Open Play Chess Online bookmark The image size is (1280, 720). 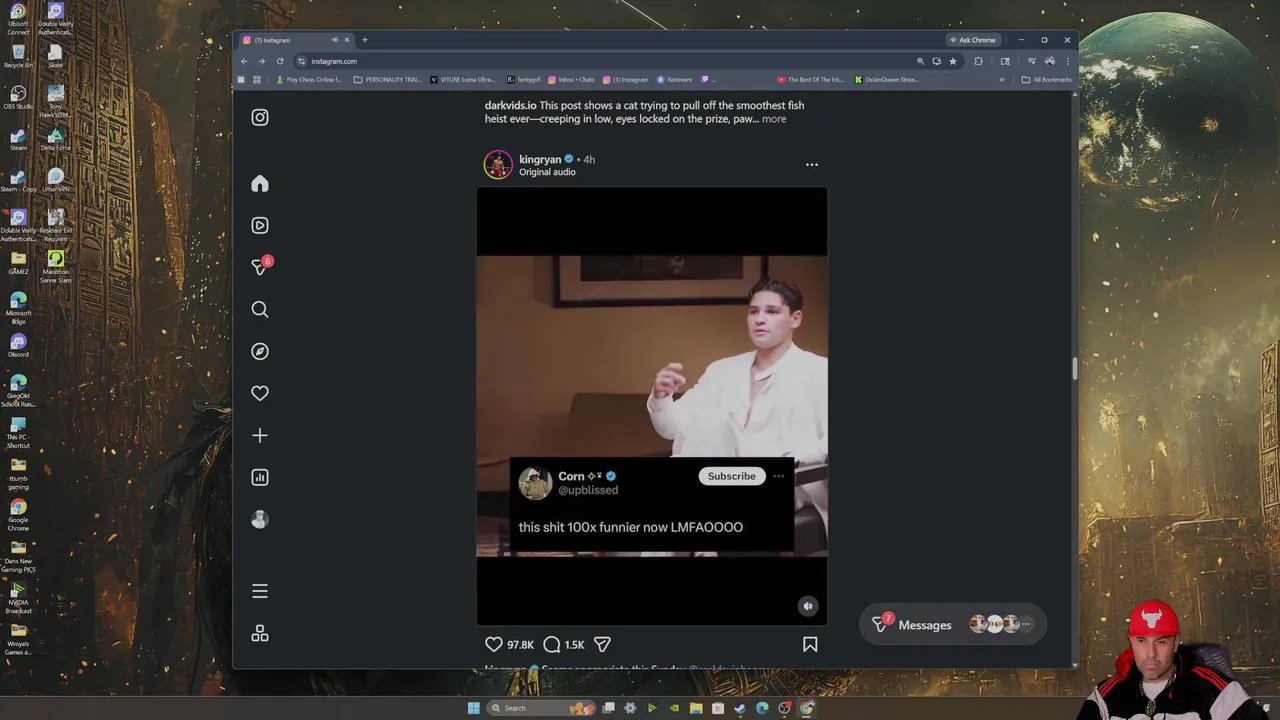tap(309, 80)
